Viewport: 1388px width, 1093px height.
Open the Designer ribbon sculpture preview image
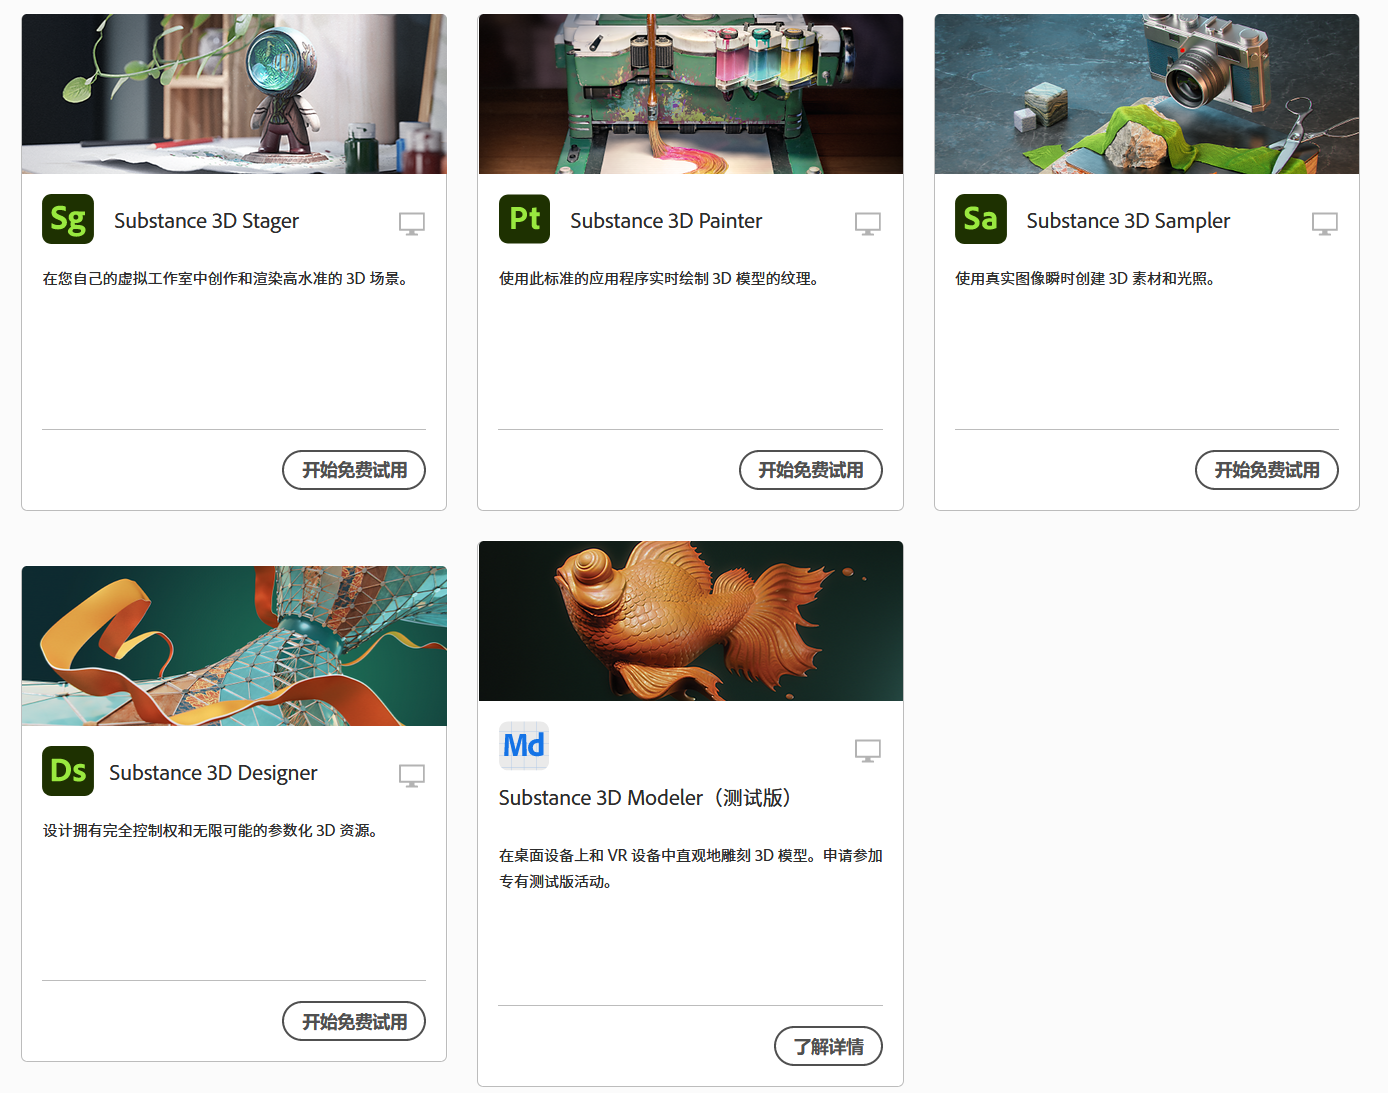point(234,646)
